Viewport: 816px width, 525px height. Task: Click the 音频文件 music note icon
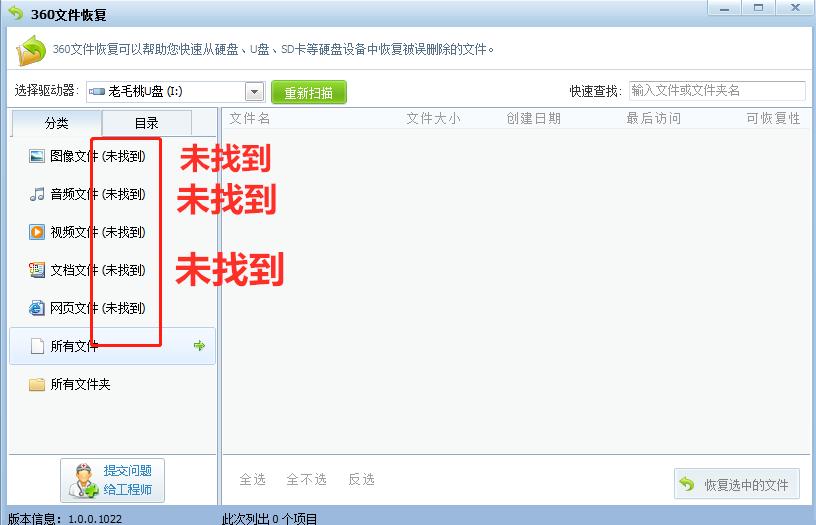tap(36, 194)
